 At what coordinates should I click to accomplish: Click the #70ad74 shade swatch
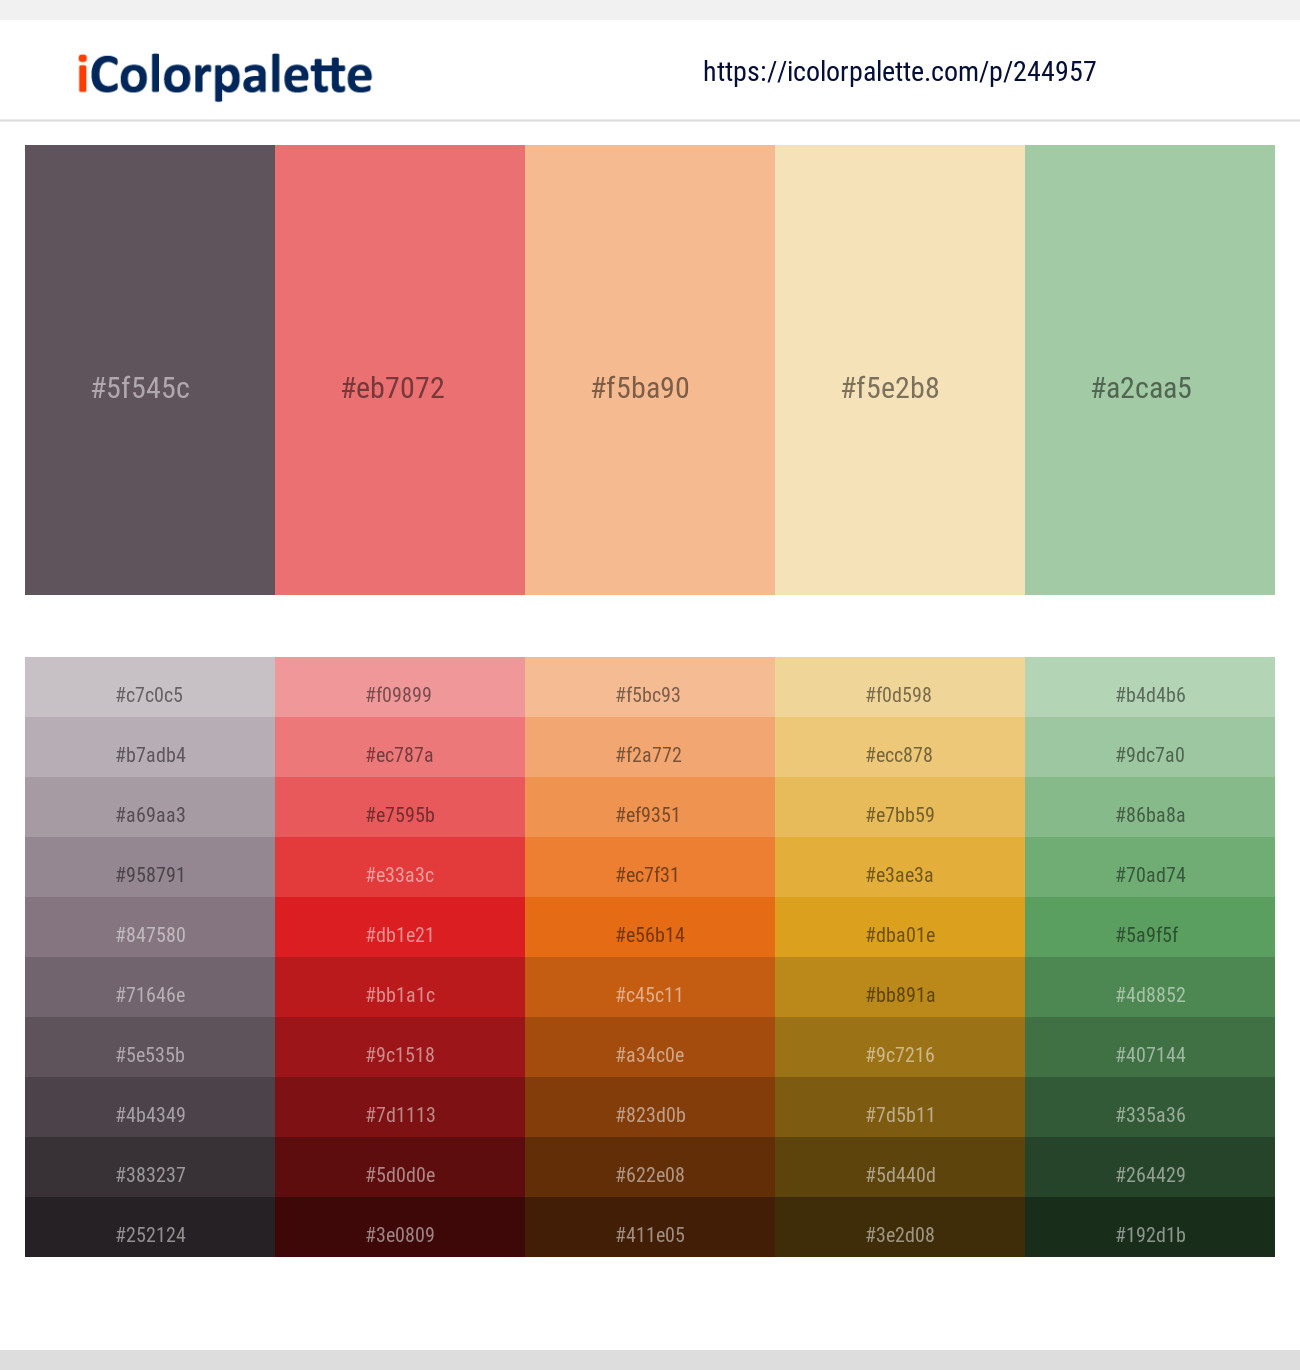coord(1149,875)
